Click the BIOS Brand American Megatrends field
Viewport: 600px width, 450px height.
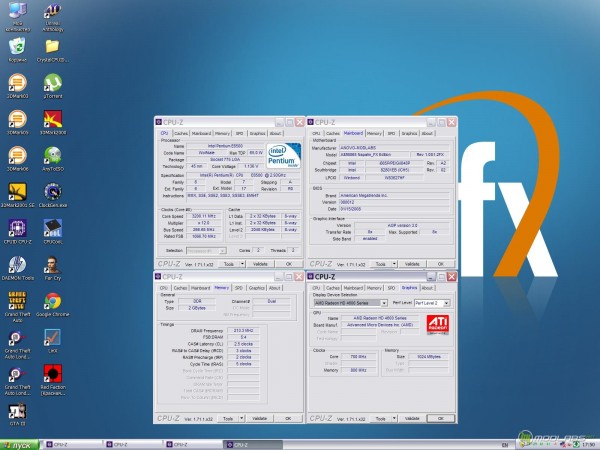coord(394,195)
